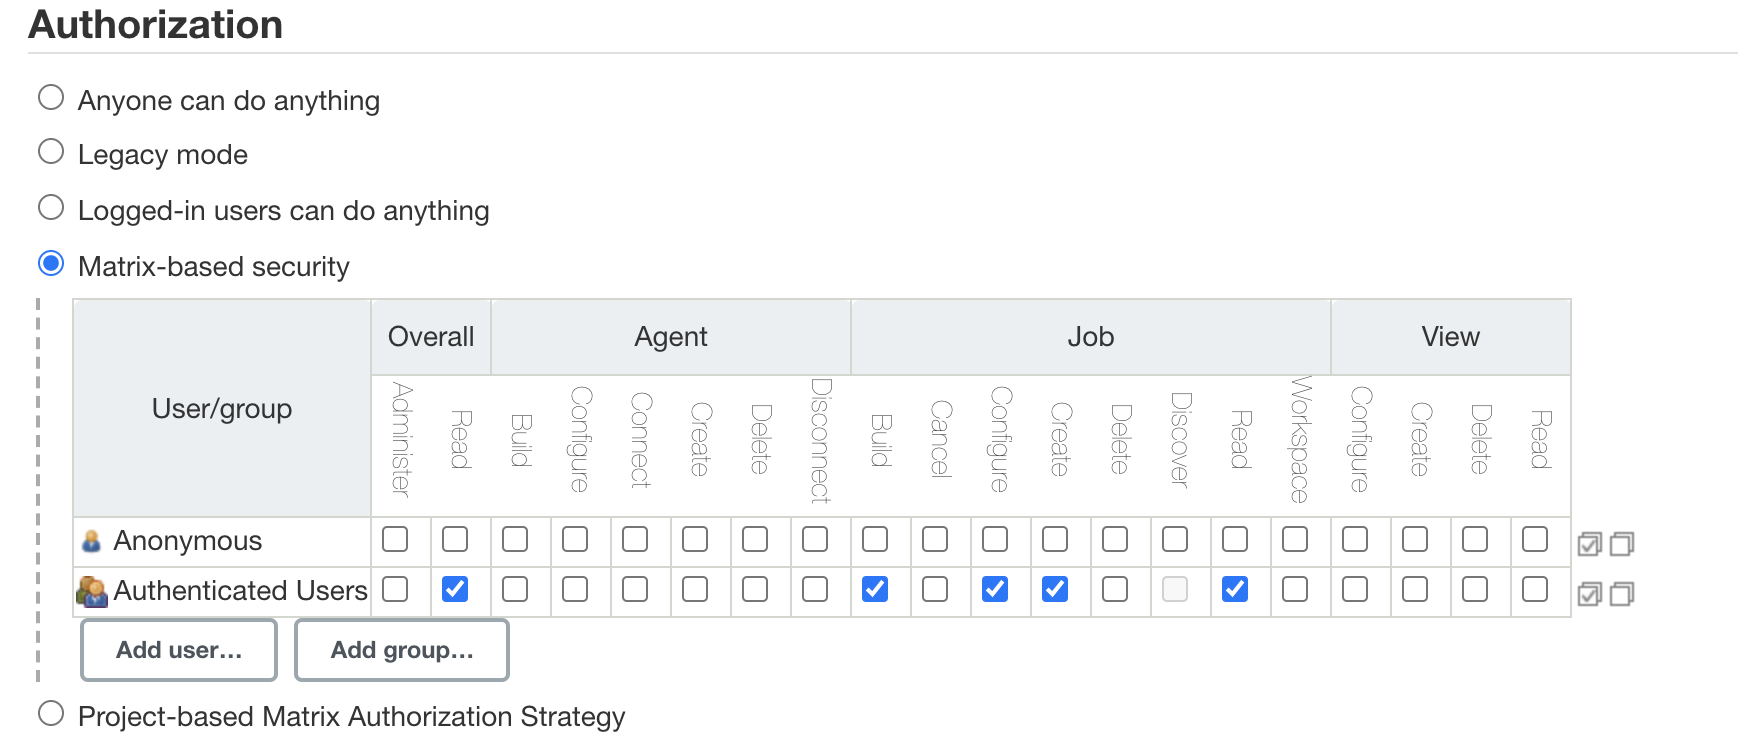
Task: Click the Anonymous user icon
Action: [x=91, y=541]
